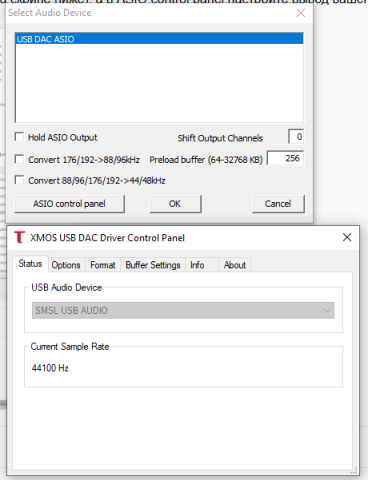Click the Preload buffer (64-32768 KB) label
The image size is (368, 480).
206,160
